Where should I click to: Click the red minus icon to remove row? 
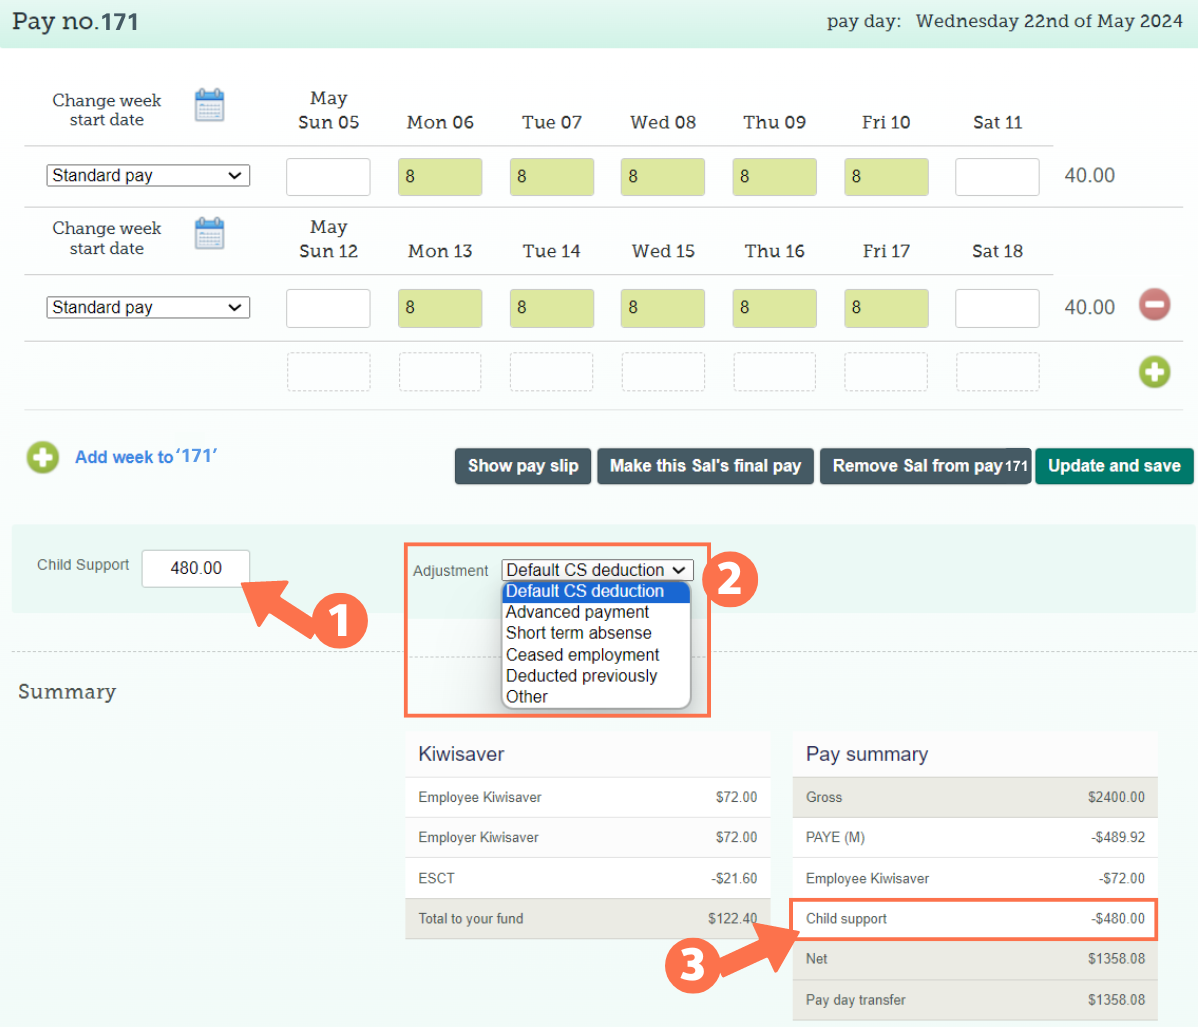click(x=1154, y=304)
